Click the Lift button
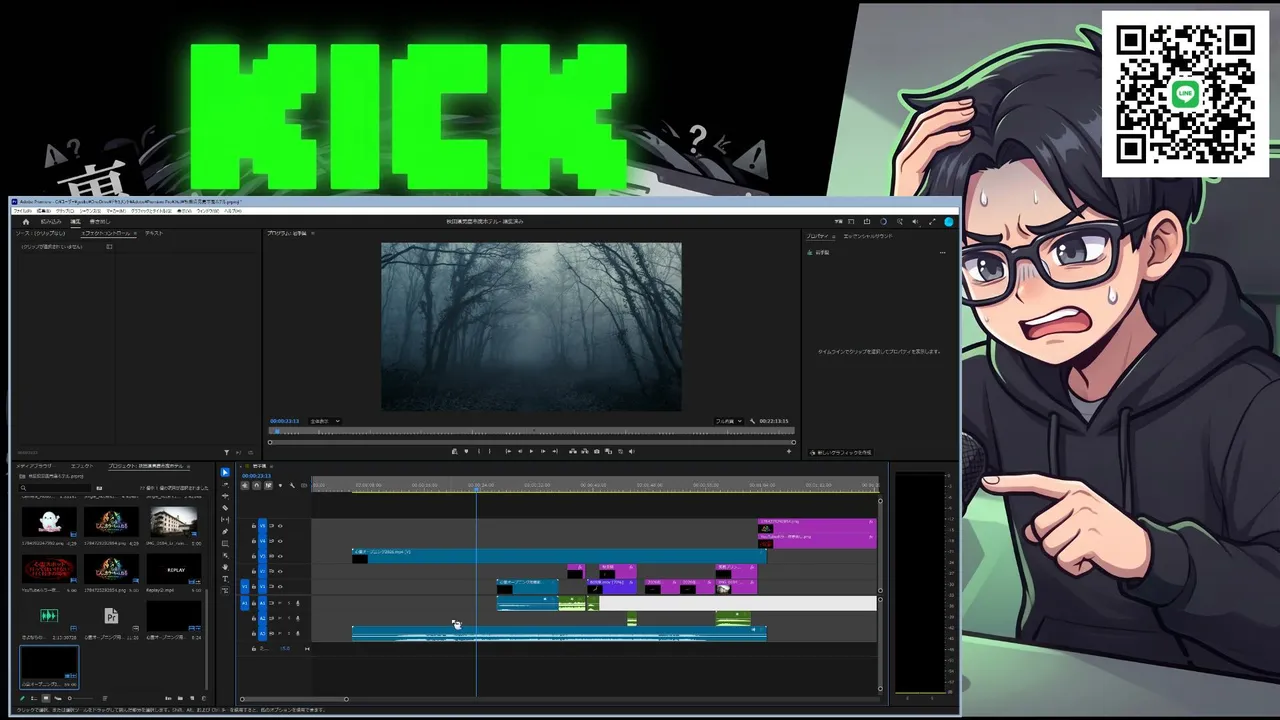Viewport: 1280px width, 720px height. 573,451
